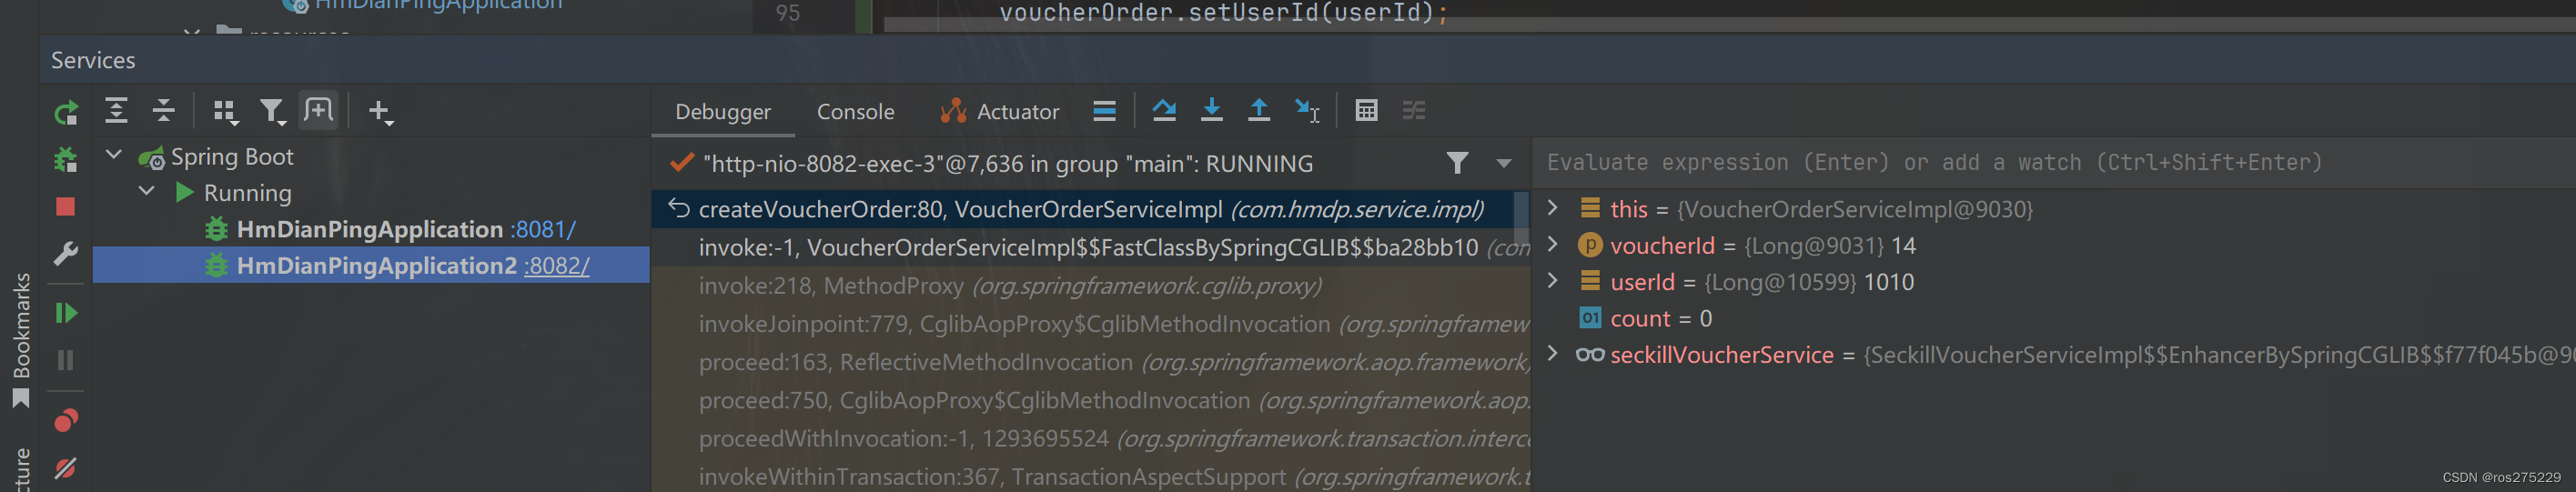
Task: Open the Group By options icon
Action: 226,112
